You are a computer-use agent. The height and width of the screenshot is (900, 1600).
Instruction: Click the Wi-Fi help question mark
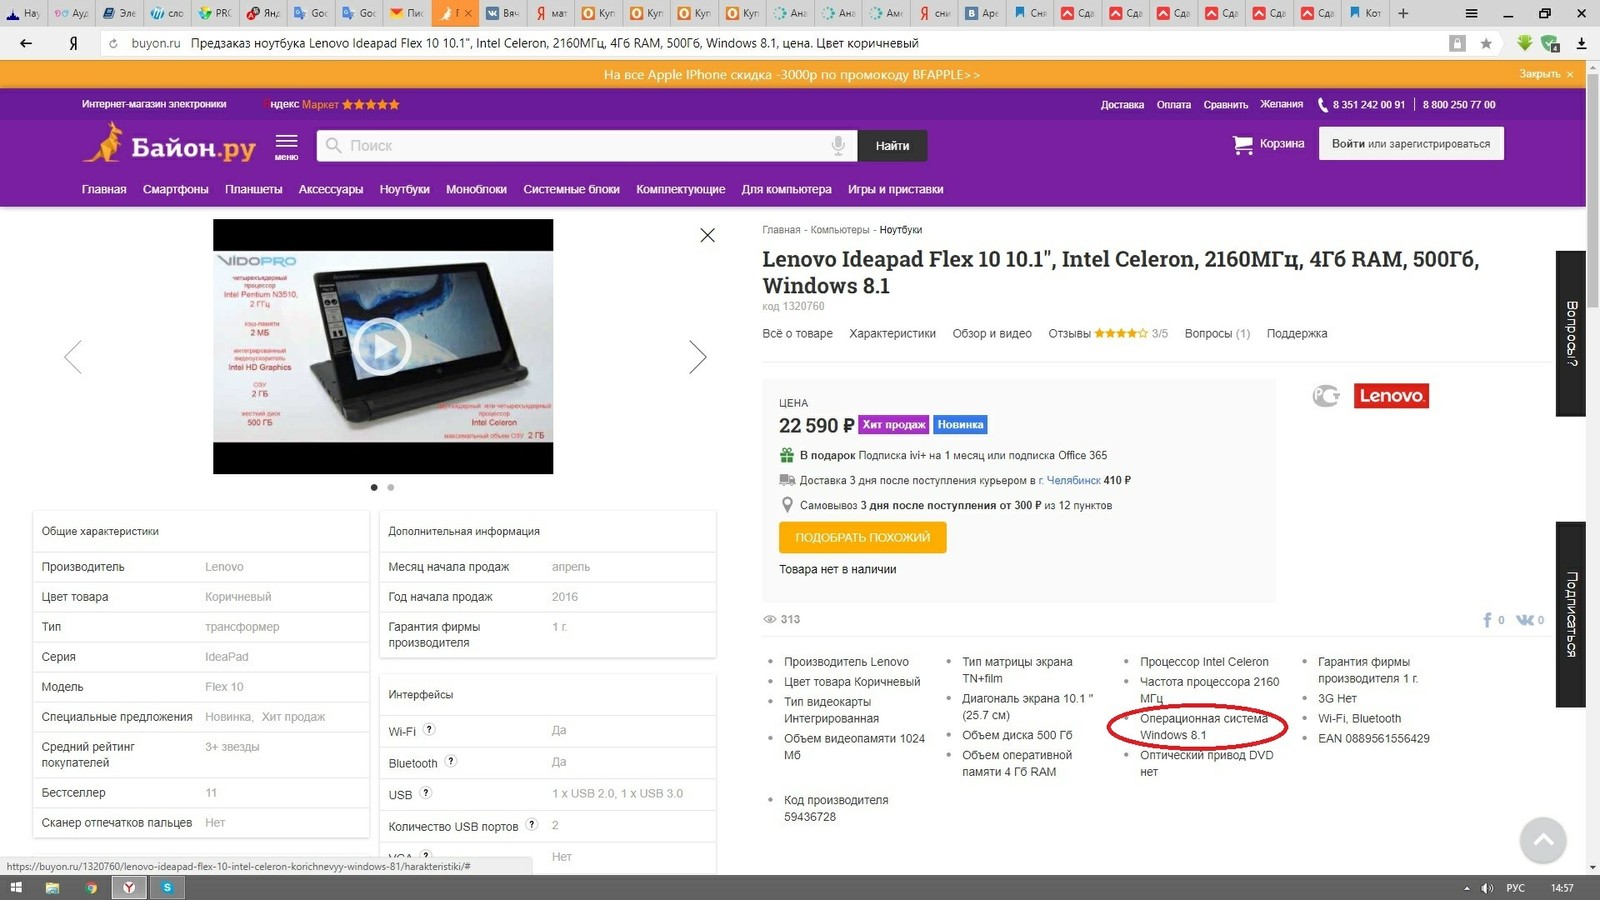[429, 730]
